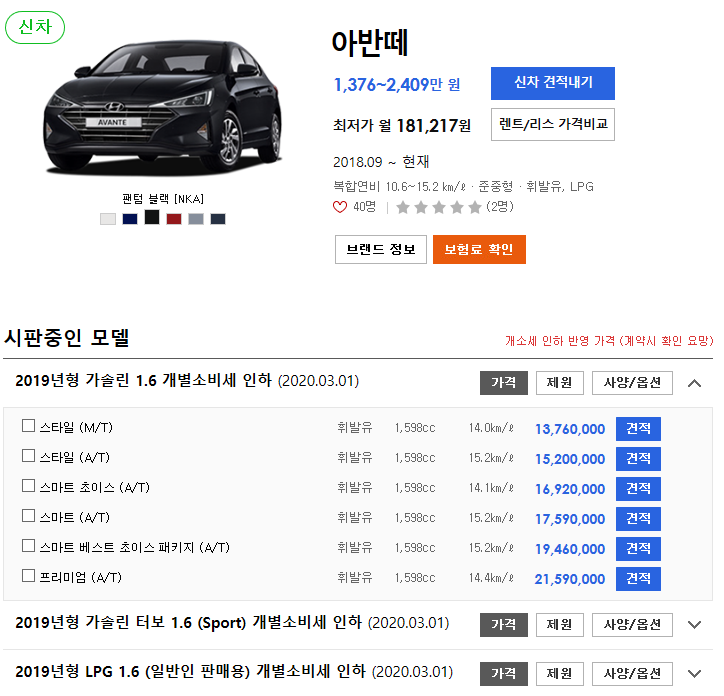724x696 pixels.
Task: Select the navy blue color swatch
Action: (x=130, y=219)
